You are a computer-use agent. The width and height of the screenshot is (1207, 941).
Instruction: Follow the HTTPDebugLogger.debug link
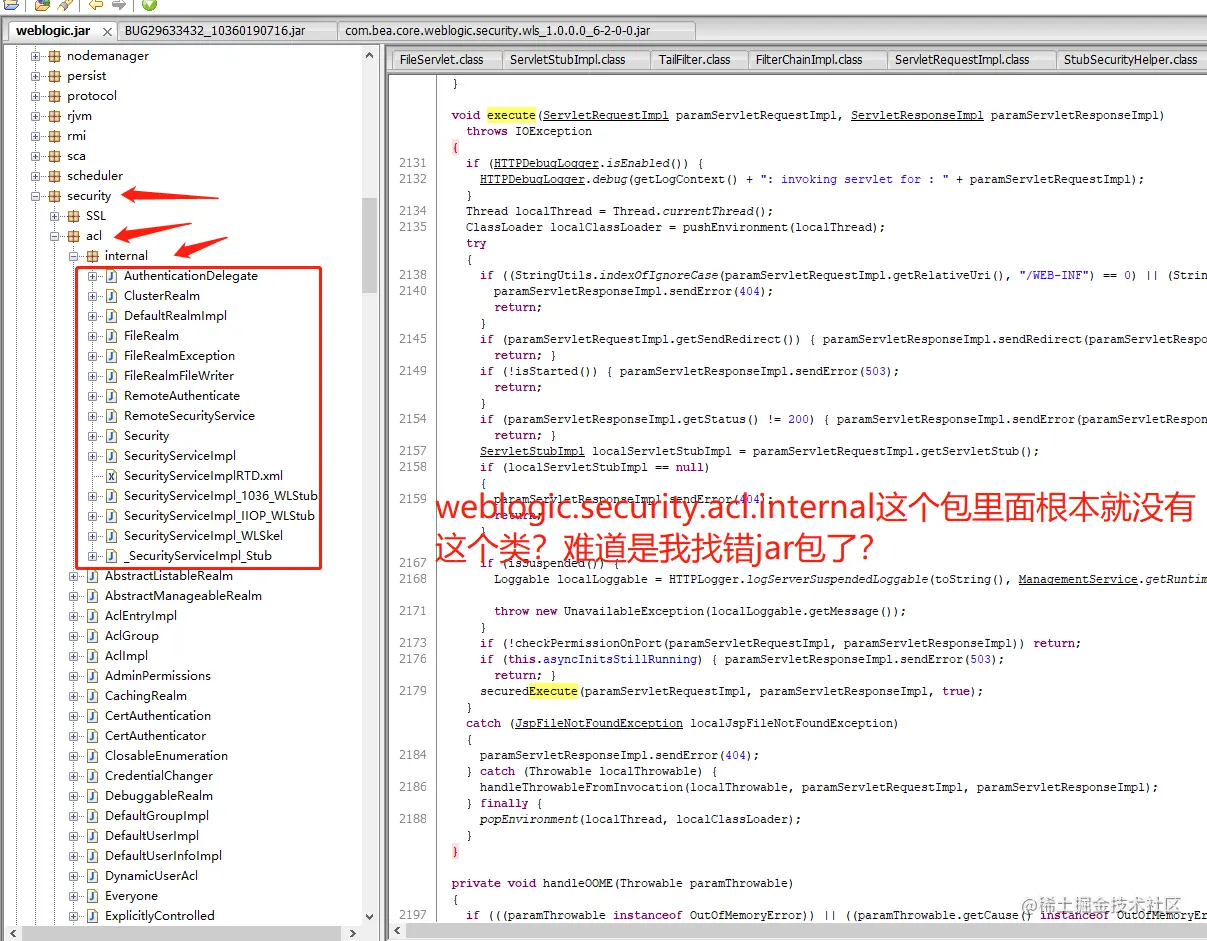(x=533, y=179)
